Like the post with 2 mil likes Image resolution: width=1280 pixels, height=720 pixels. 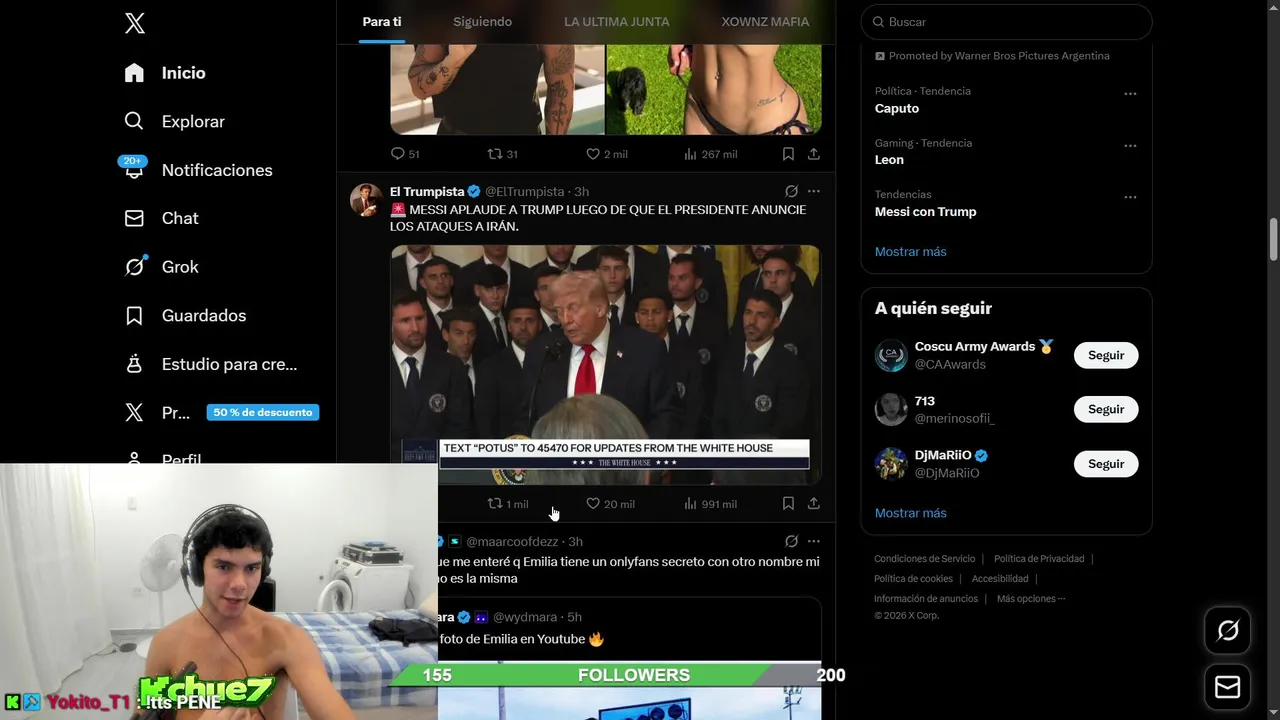[606, 154]
